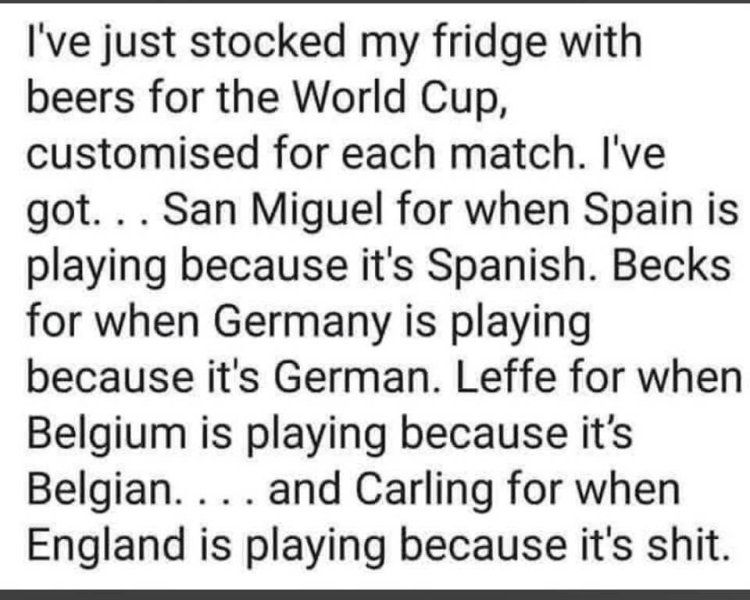The width and height of the screenshot is (750, 600).
Task: Click the word "Germany"
Action: [x=301, y=322]
